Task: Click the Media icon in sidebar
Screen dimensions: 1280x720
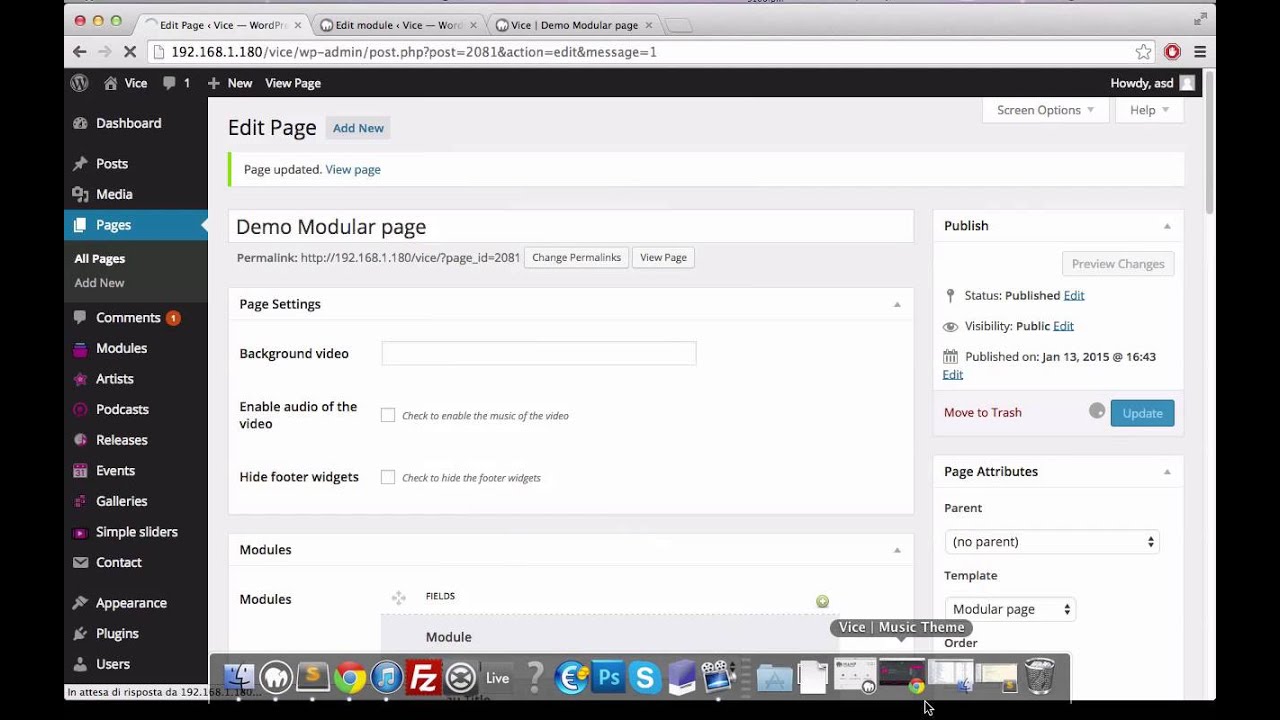Action: 80,194
